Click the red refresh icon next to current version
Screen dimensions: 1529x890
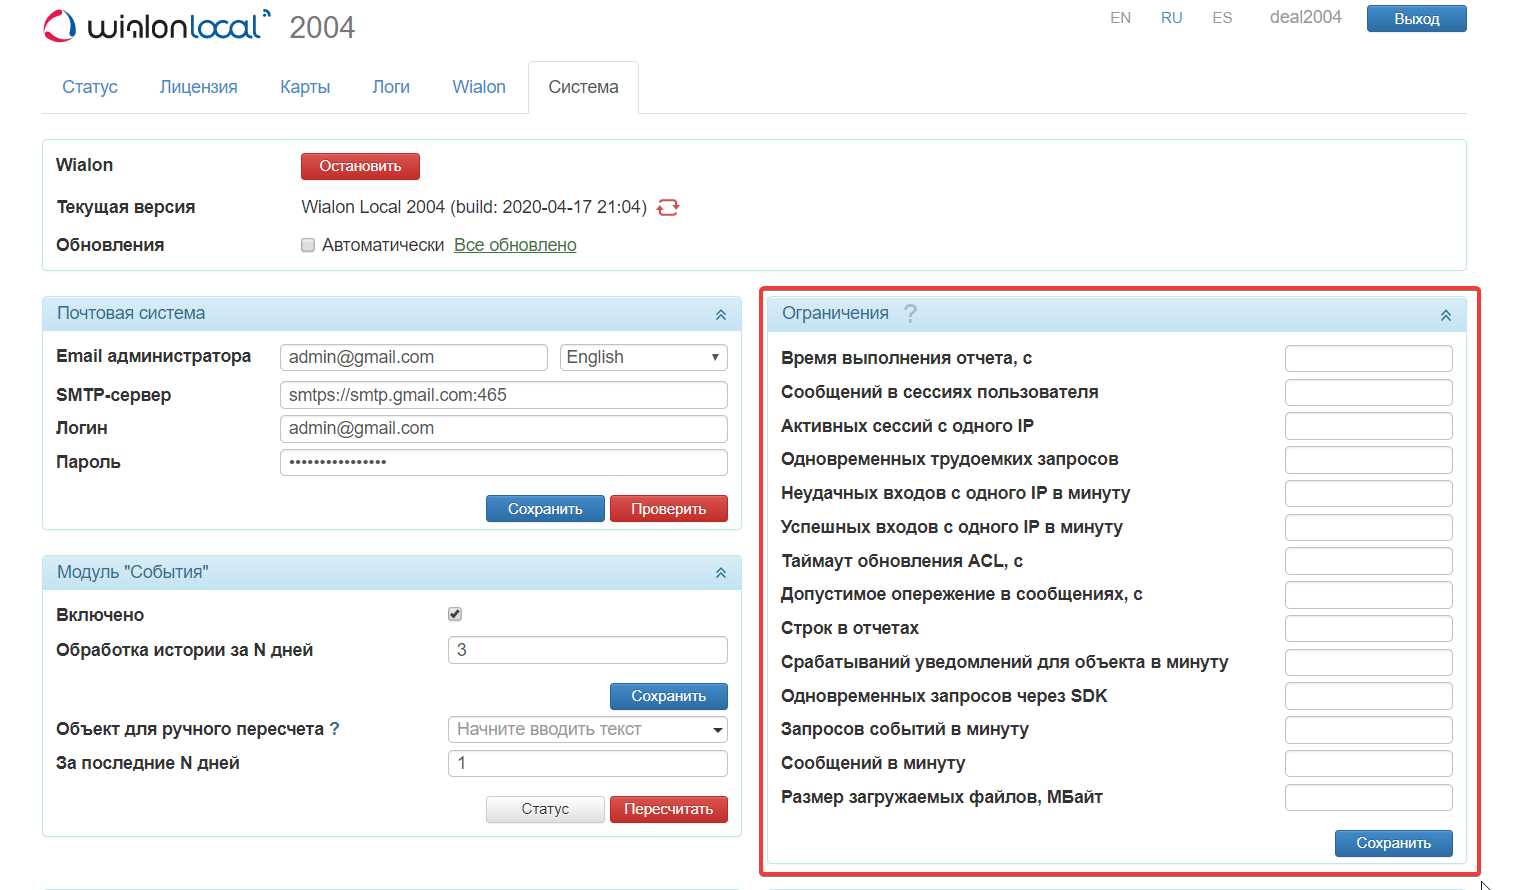(667, 207)
